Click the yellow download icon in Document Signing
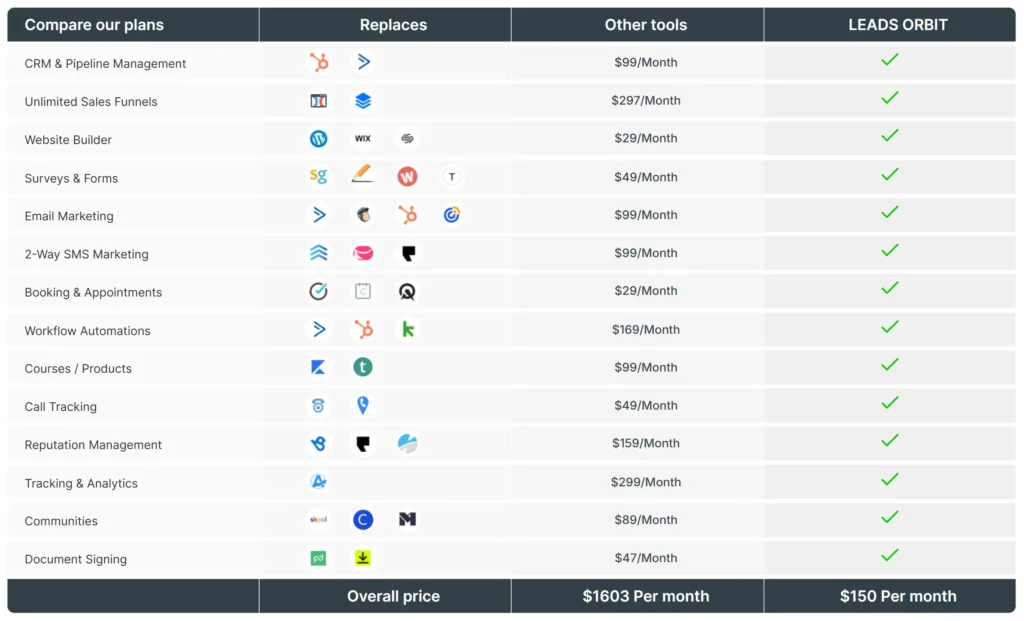The image size is (1024, 621). click(363, 558)
